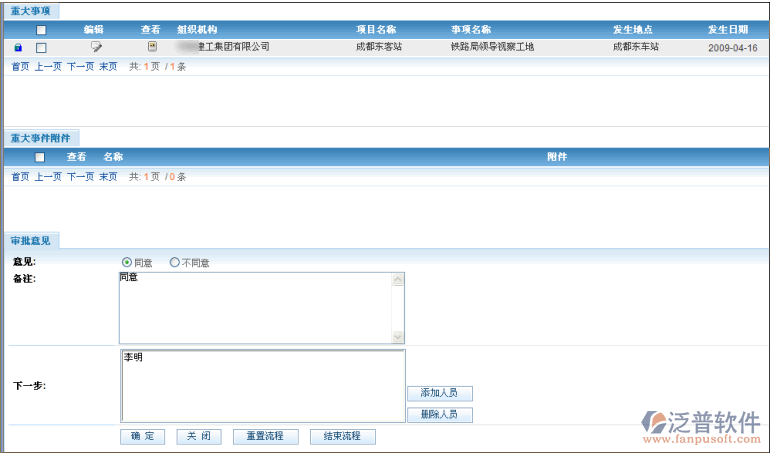The height and width of the screenshot is (455, 771).
Task: Click the 添加人员 button
Action: click(x=440, y=393)
